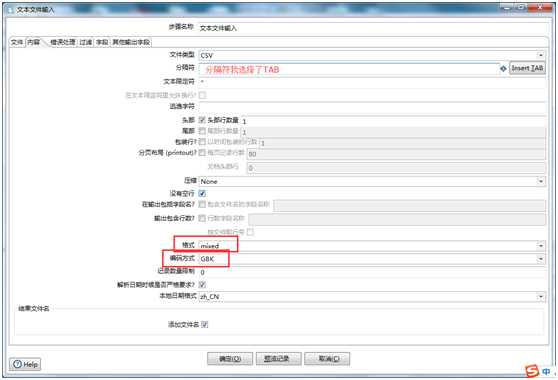Open the 错误处理 tab
The height and width of the screenshot is (380, 558).
click(63, 42)
